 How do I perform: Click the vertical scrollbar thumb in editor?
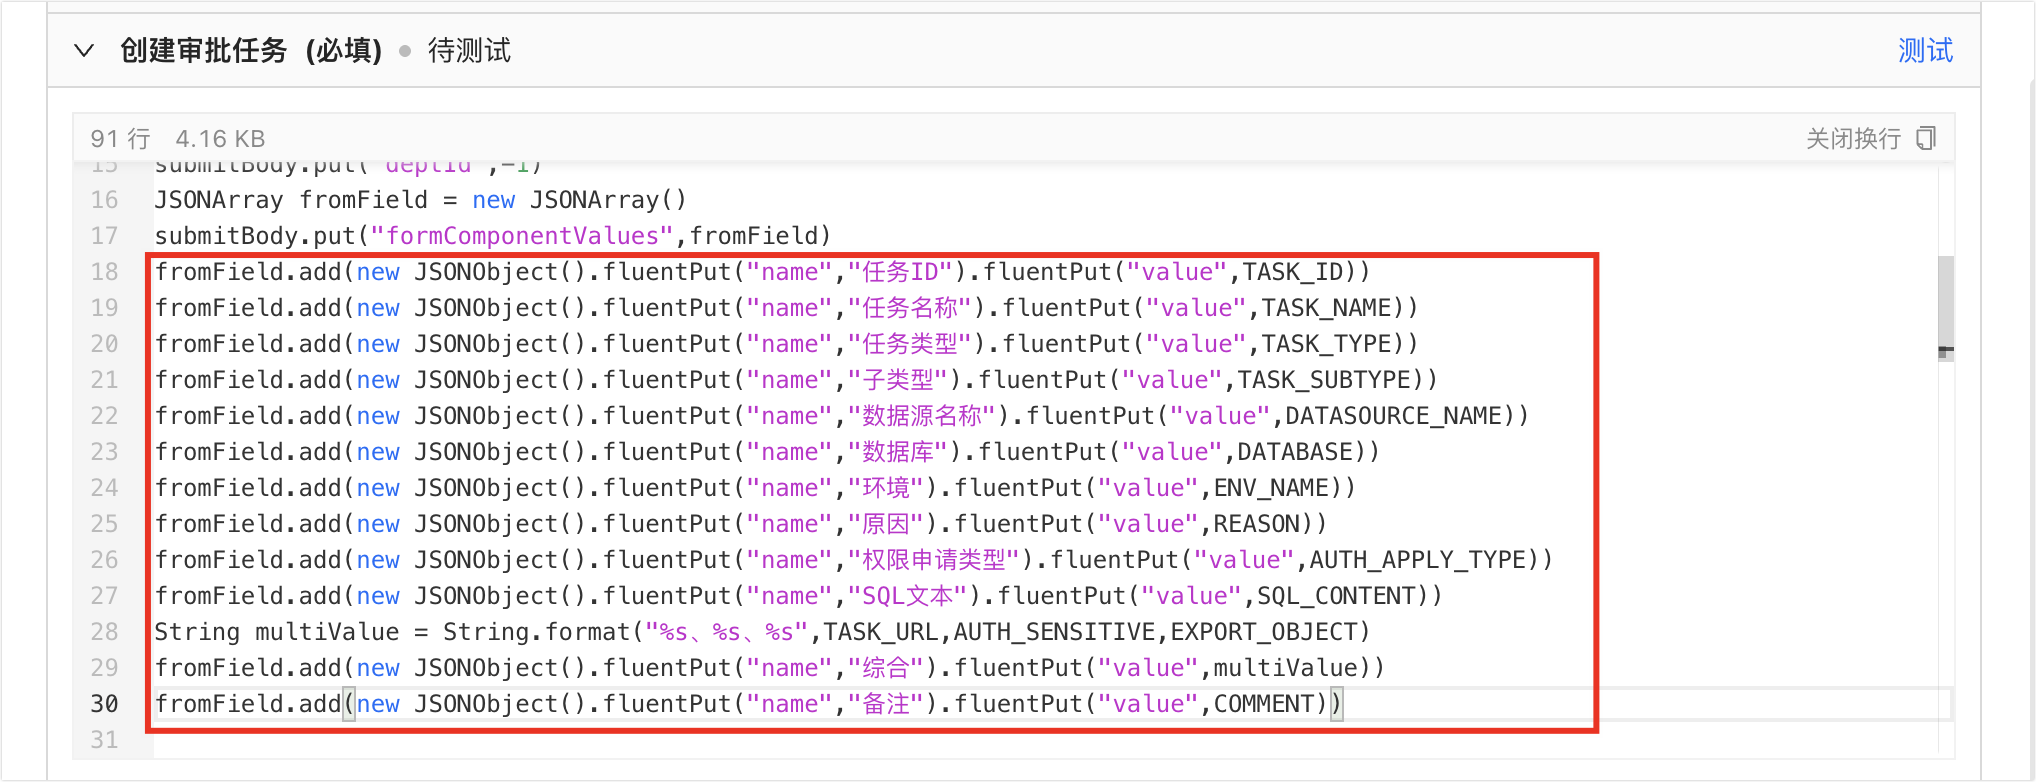tap(1945, 305)
